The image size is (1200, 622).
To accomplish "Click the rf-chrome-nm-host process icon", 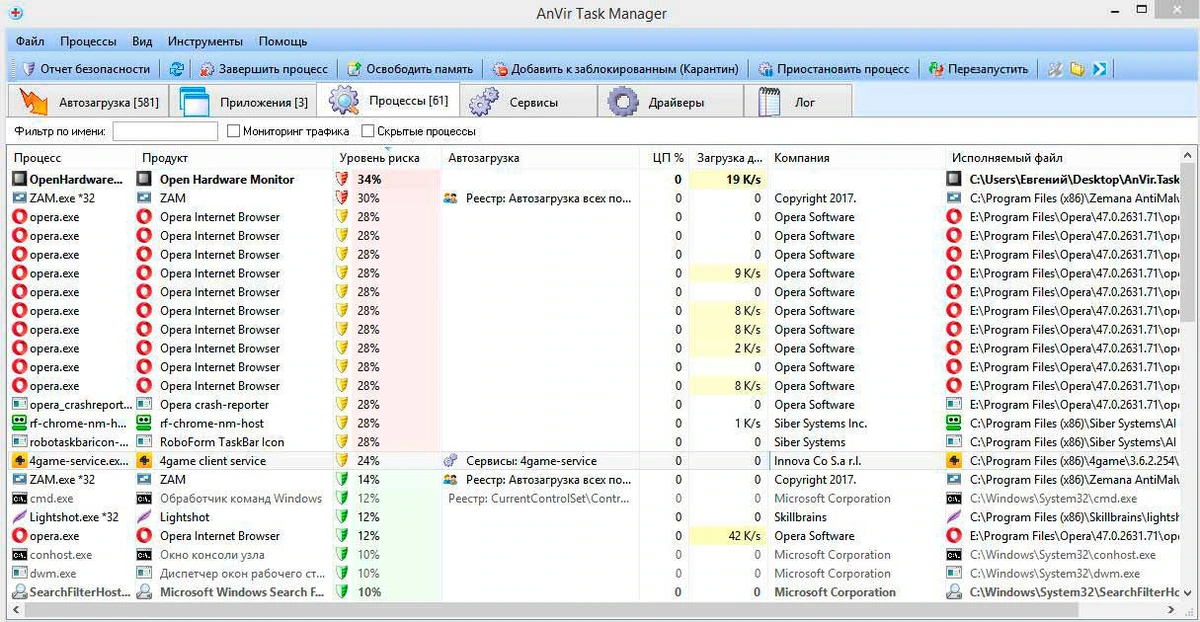I will click(x=19, y=423).
